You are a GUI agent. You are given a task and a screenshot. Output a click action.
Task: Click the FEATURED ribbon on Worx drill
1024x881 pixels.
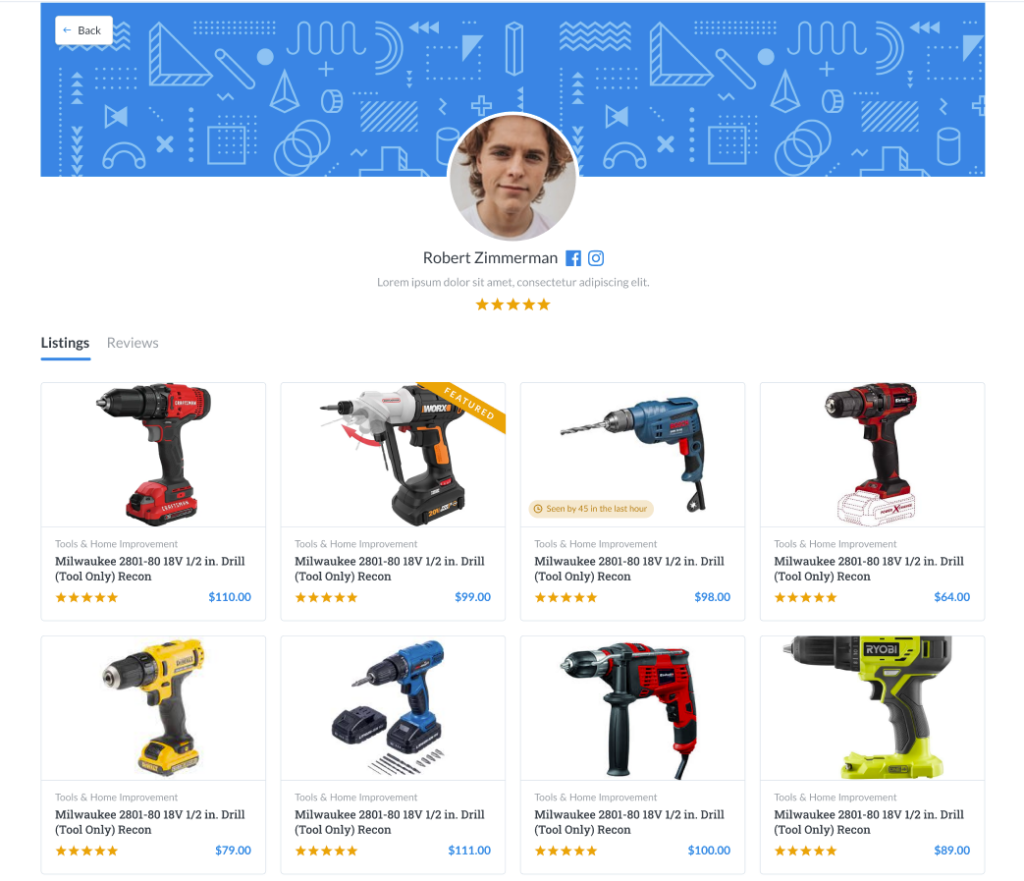click(469, 403)
